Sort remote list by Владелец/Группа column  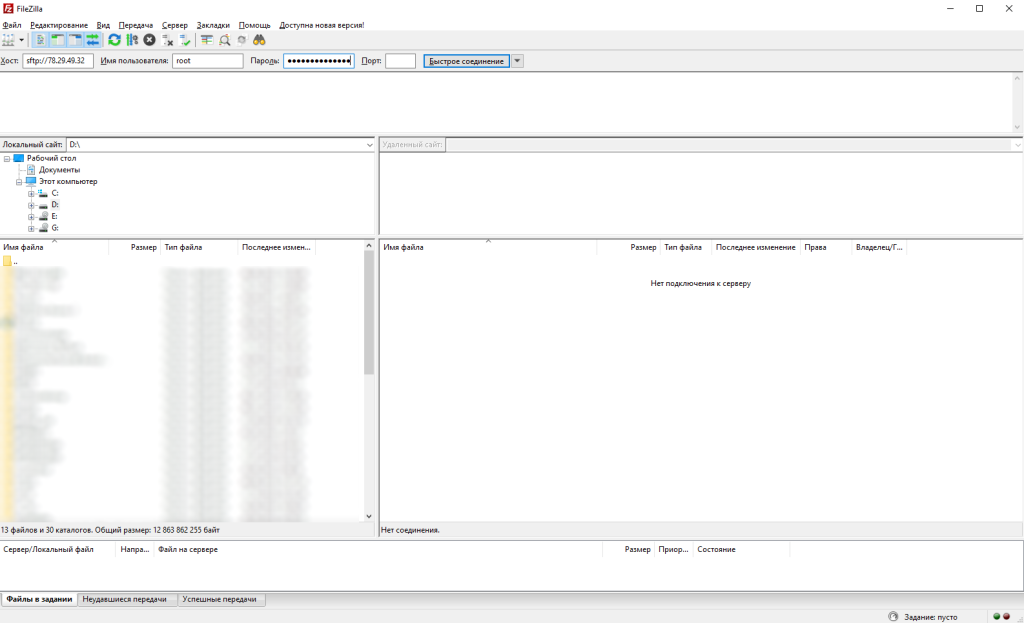pos(879,248)
